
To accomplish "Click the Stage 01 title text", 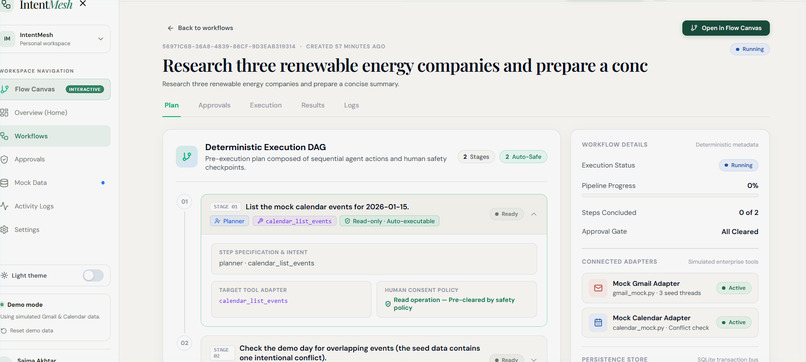I will tap(327, 207).
